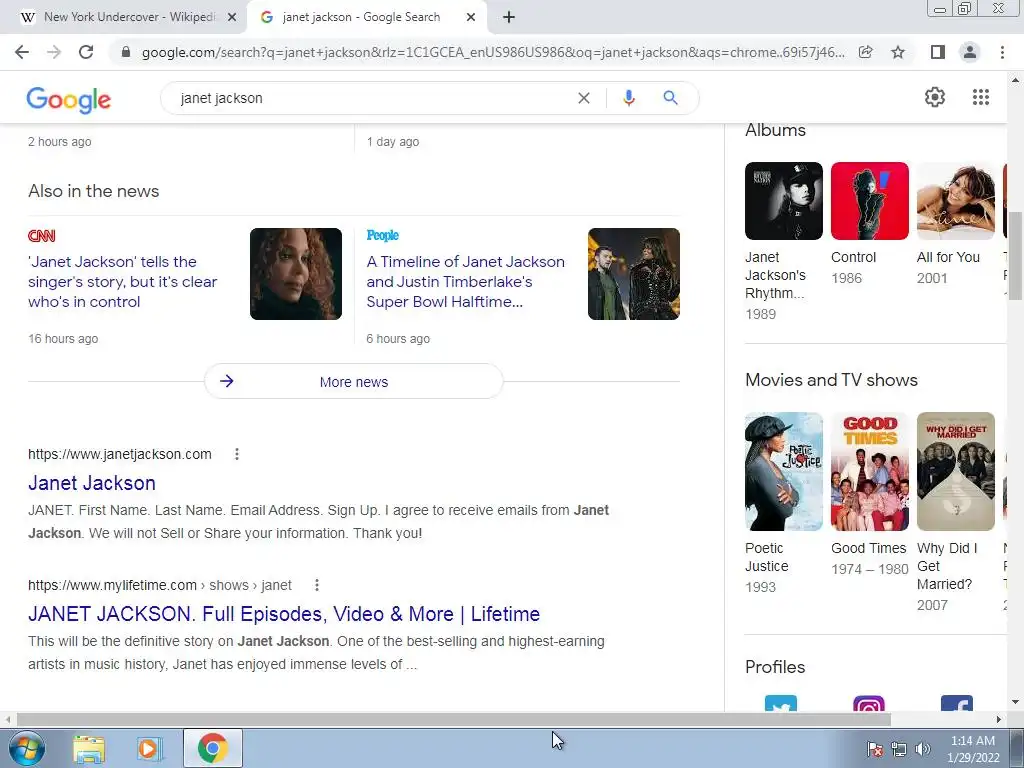Launch Windows Media Player from taskbar
Viewport: 1024px width, 768px height.
149,749
